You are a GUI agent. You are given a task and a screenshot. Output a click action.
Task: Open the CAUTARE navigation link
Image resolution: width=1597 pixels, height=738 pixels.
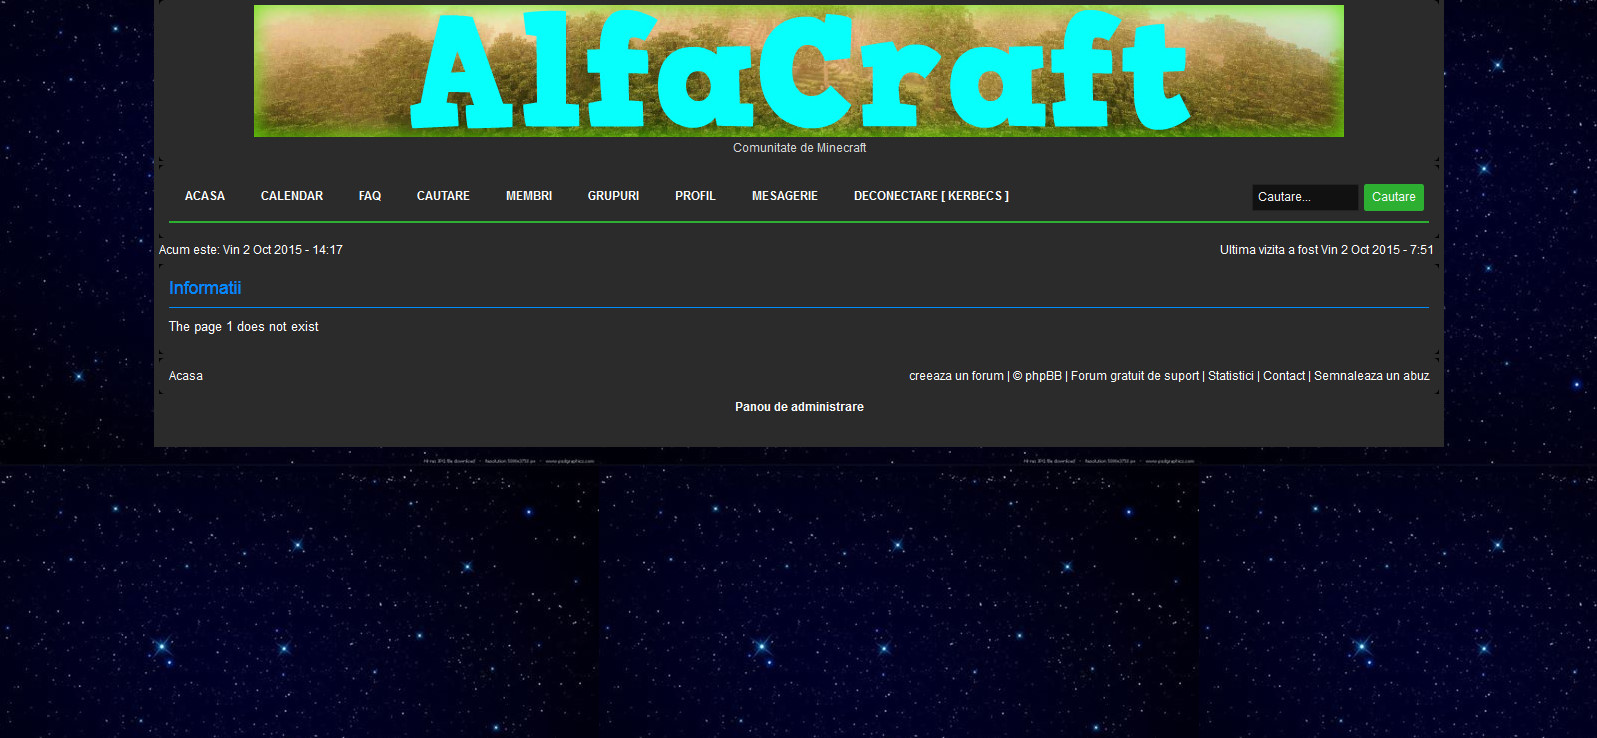(x=443, y=196)
